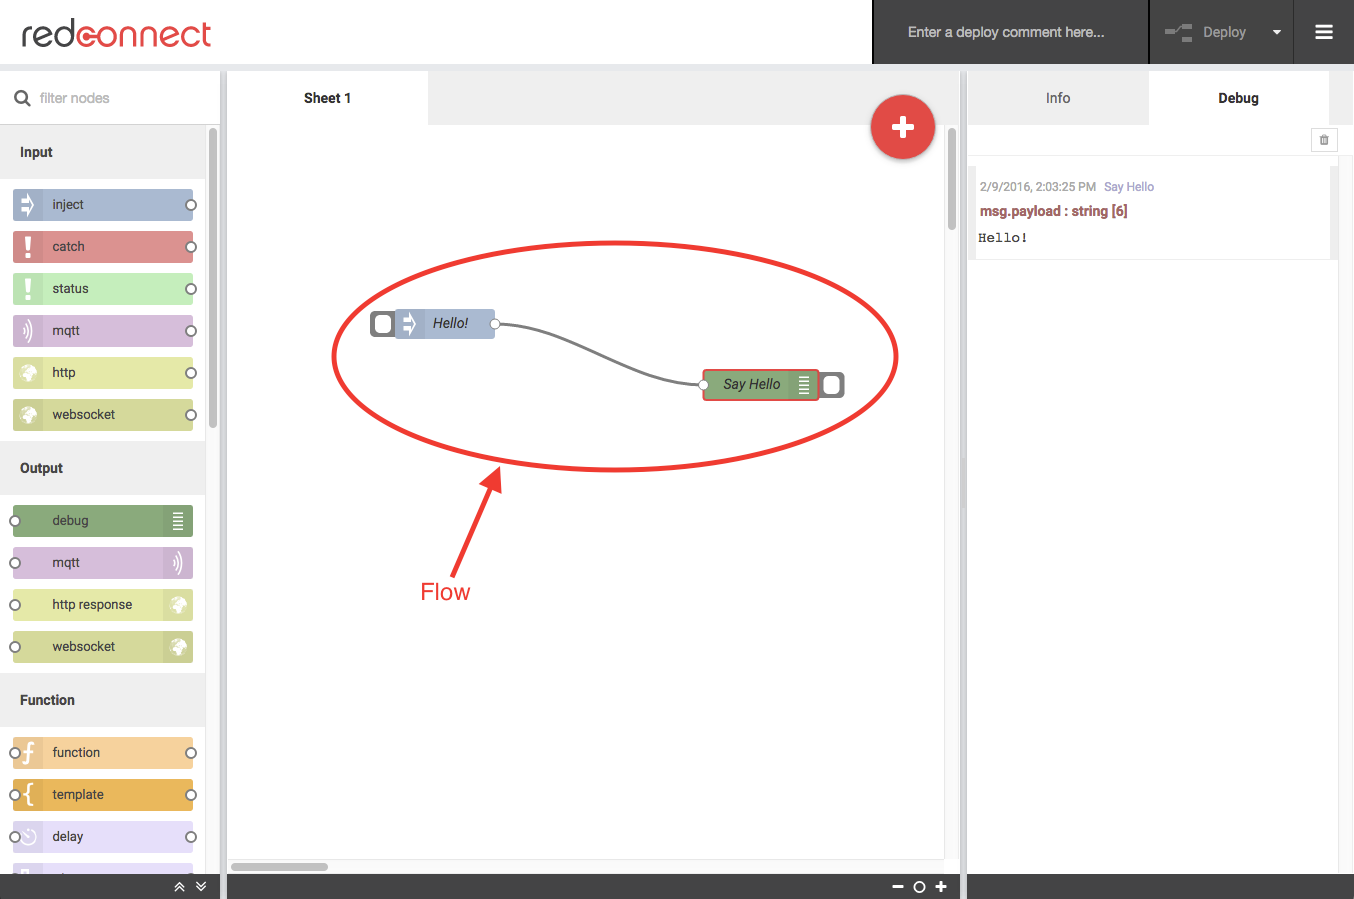Open the hamburger main menu

coord(1324,32)
